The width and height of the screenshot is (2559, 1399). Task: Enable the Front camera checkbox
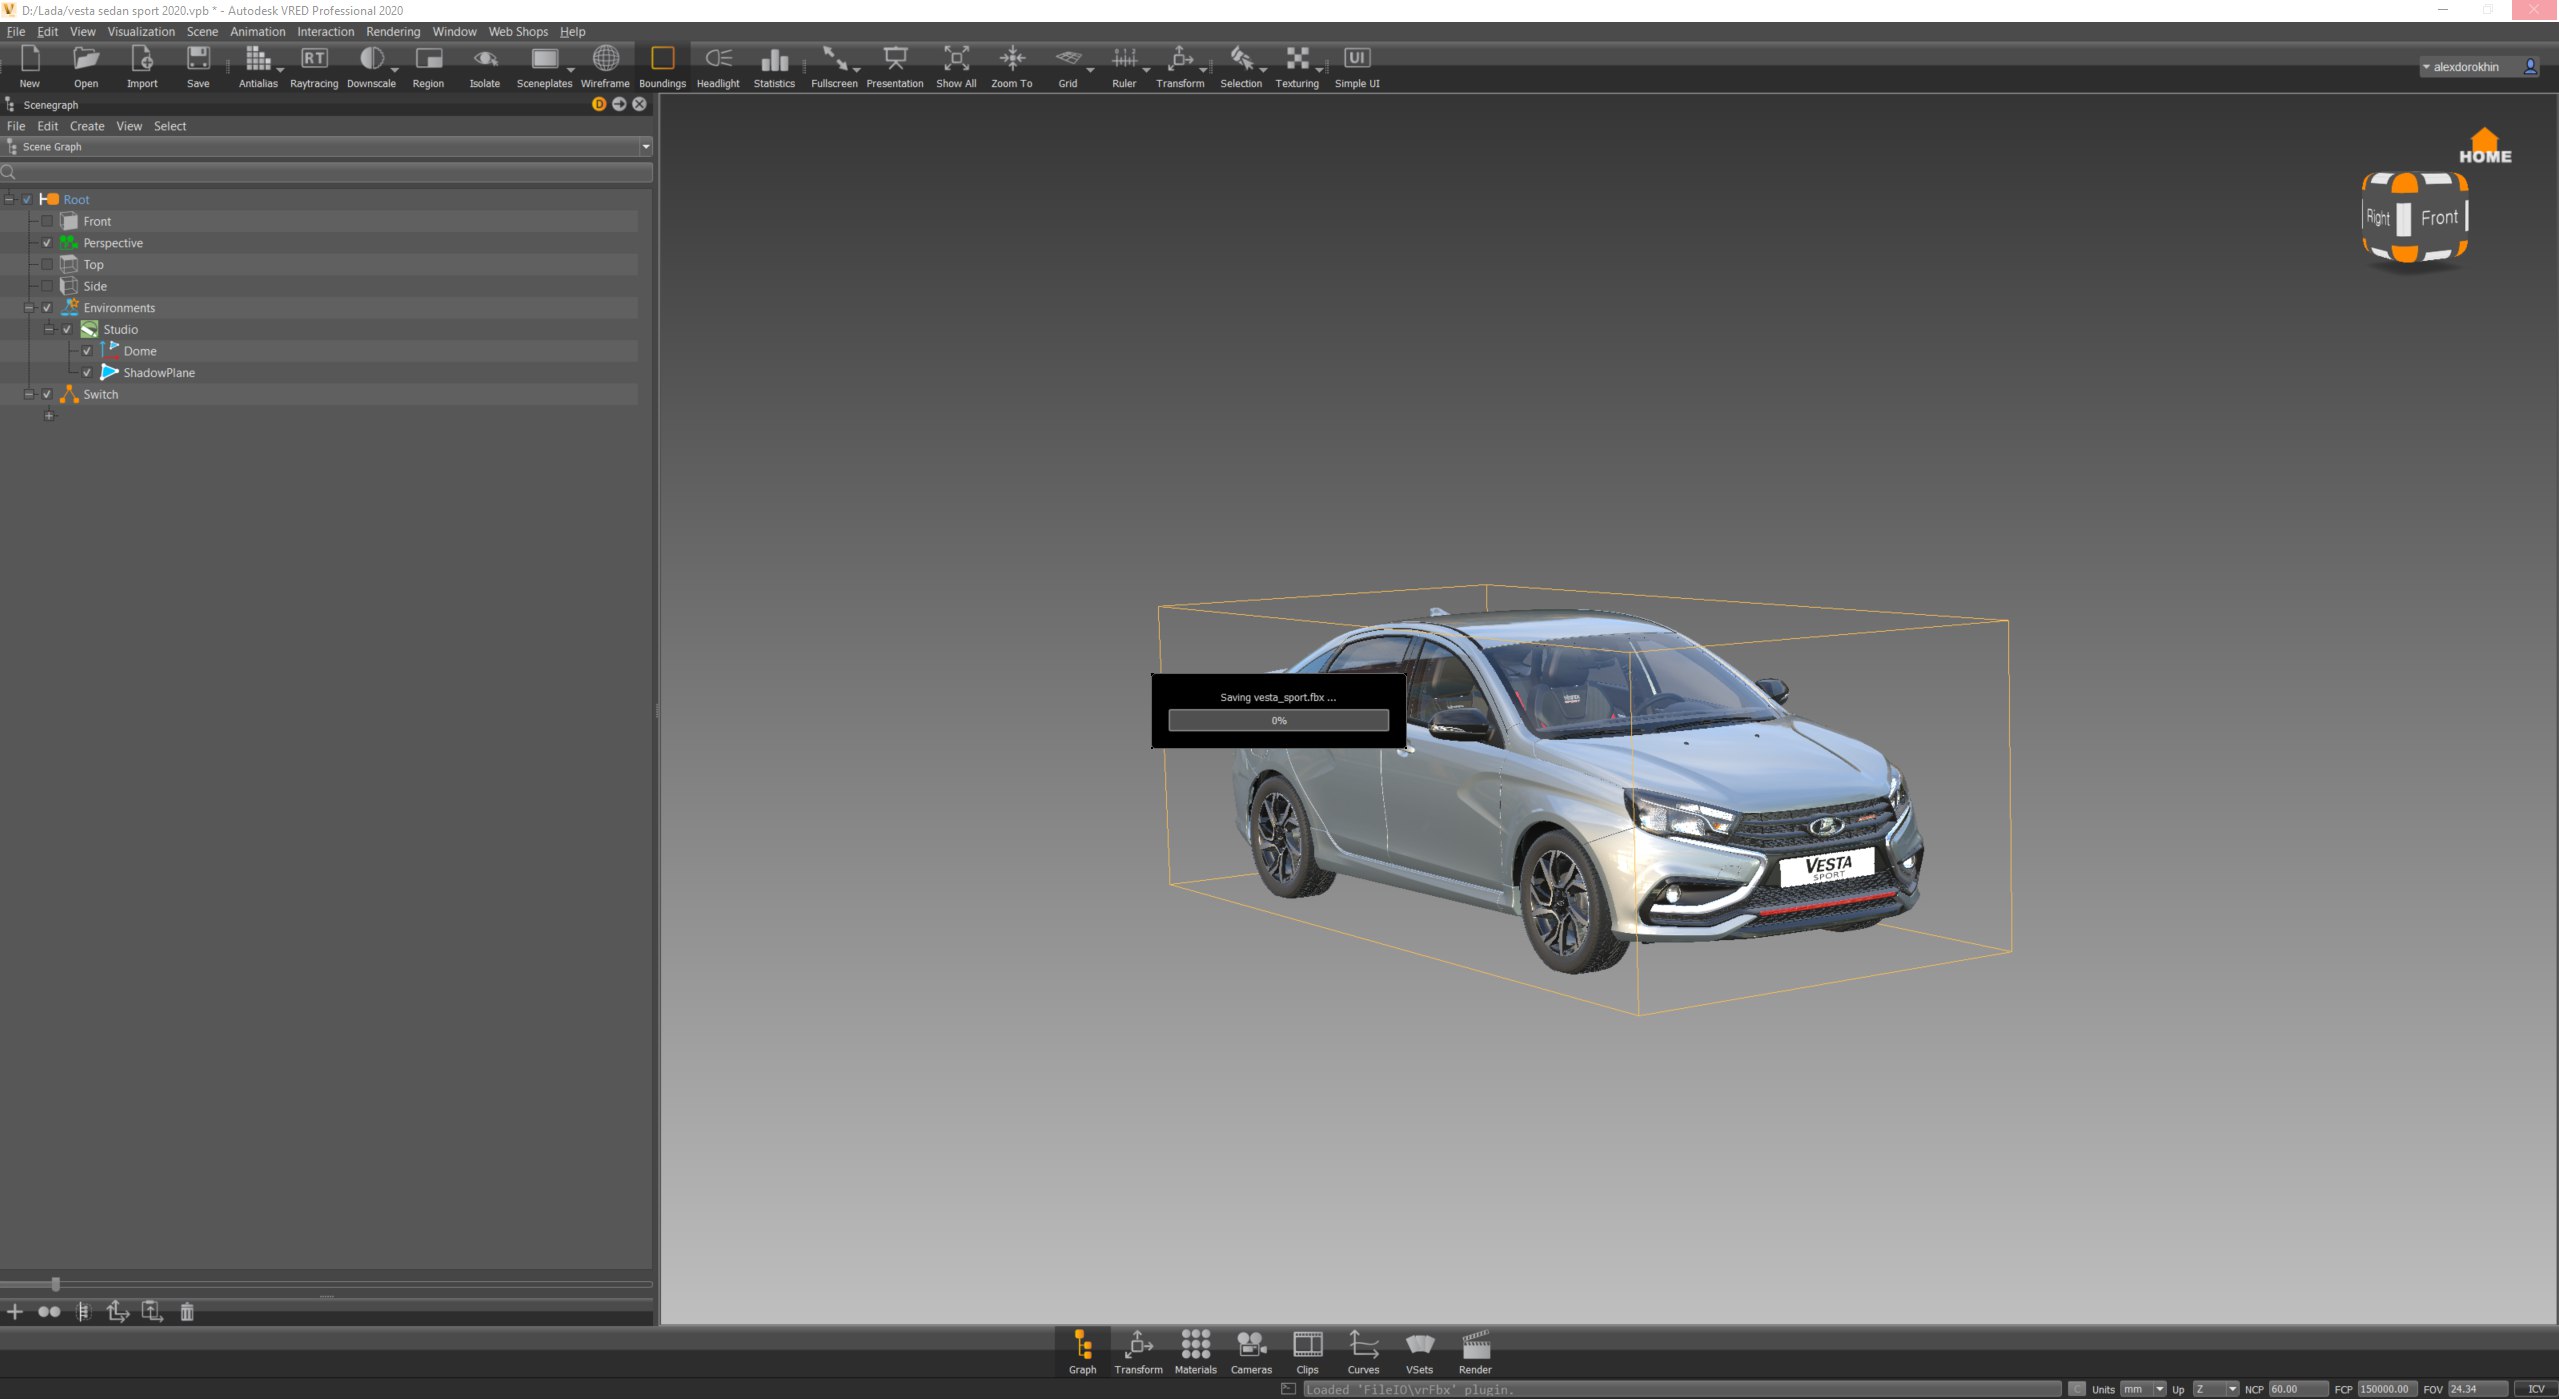click(x=47, y=221)
